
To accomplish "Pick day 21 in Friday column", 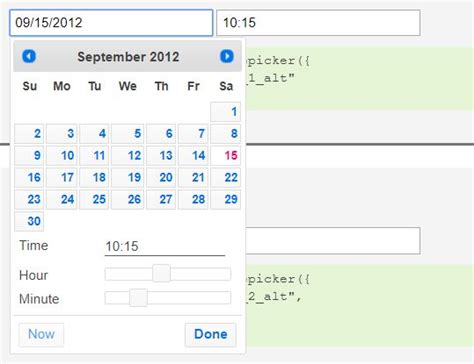I will (x=193, y=177).
